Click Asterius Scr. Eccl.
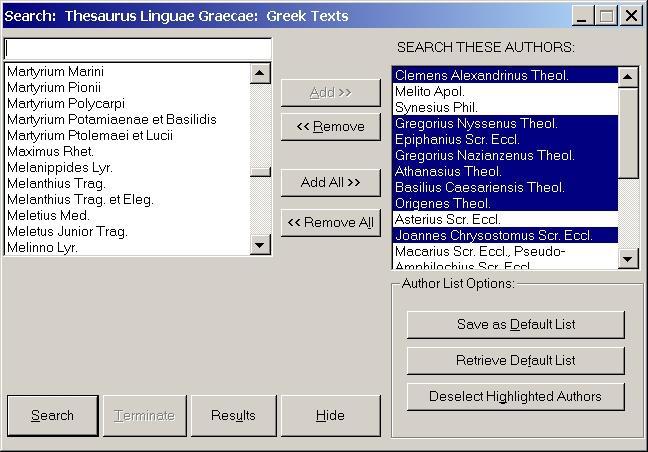 point(505,219)
